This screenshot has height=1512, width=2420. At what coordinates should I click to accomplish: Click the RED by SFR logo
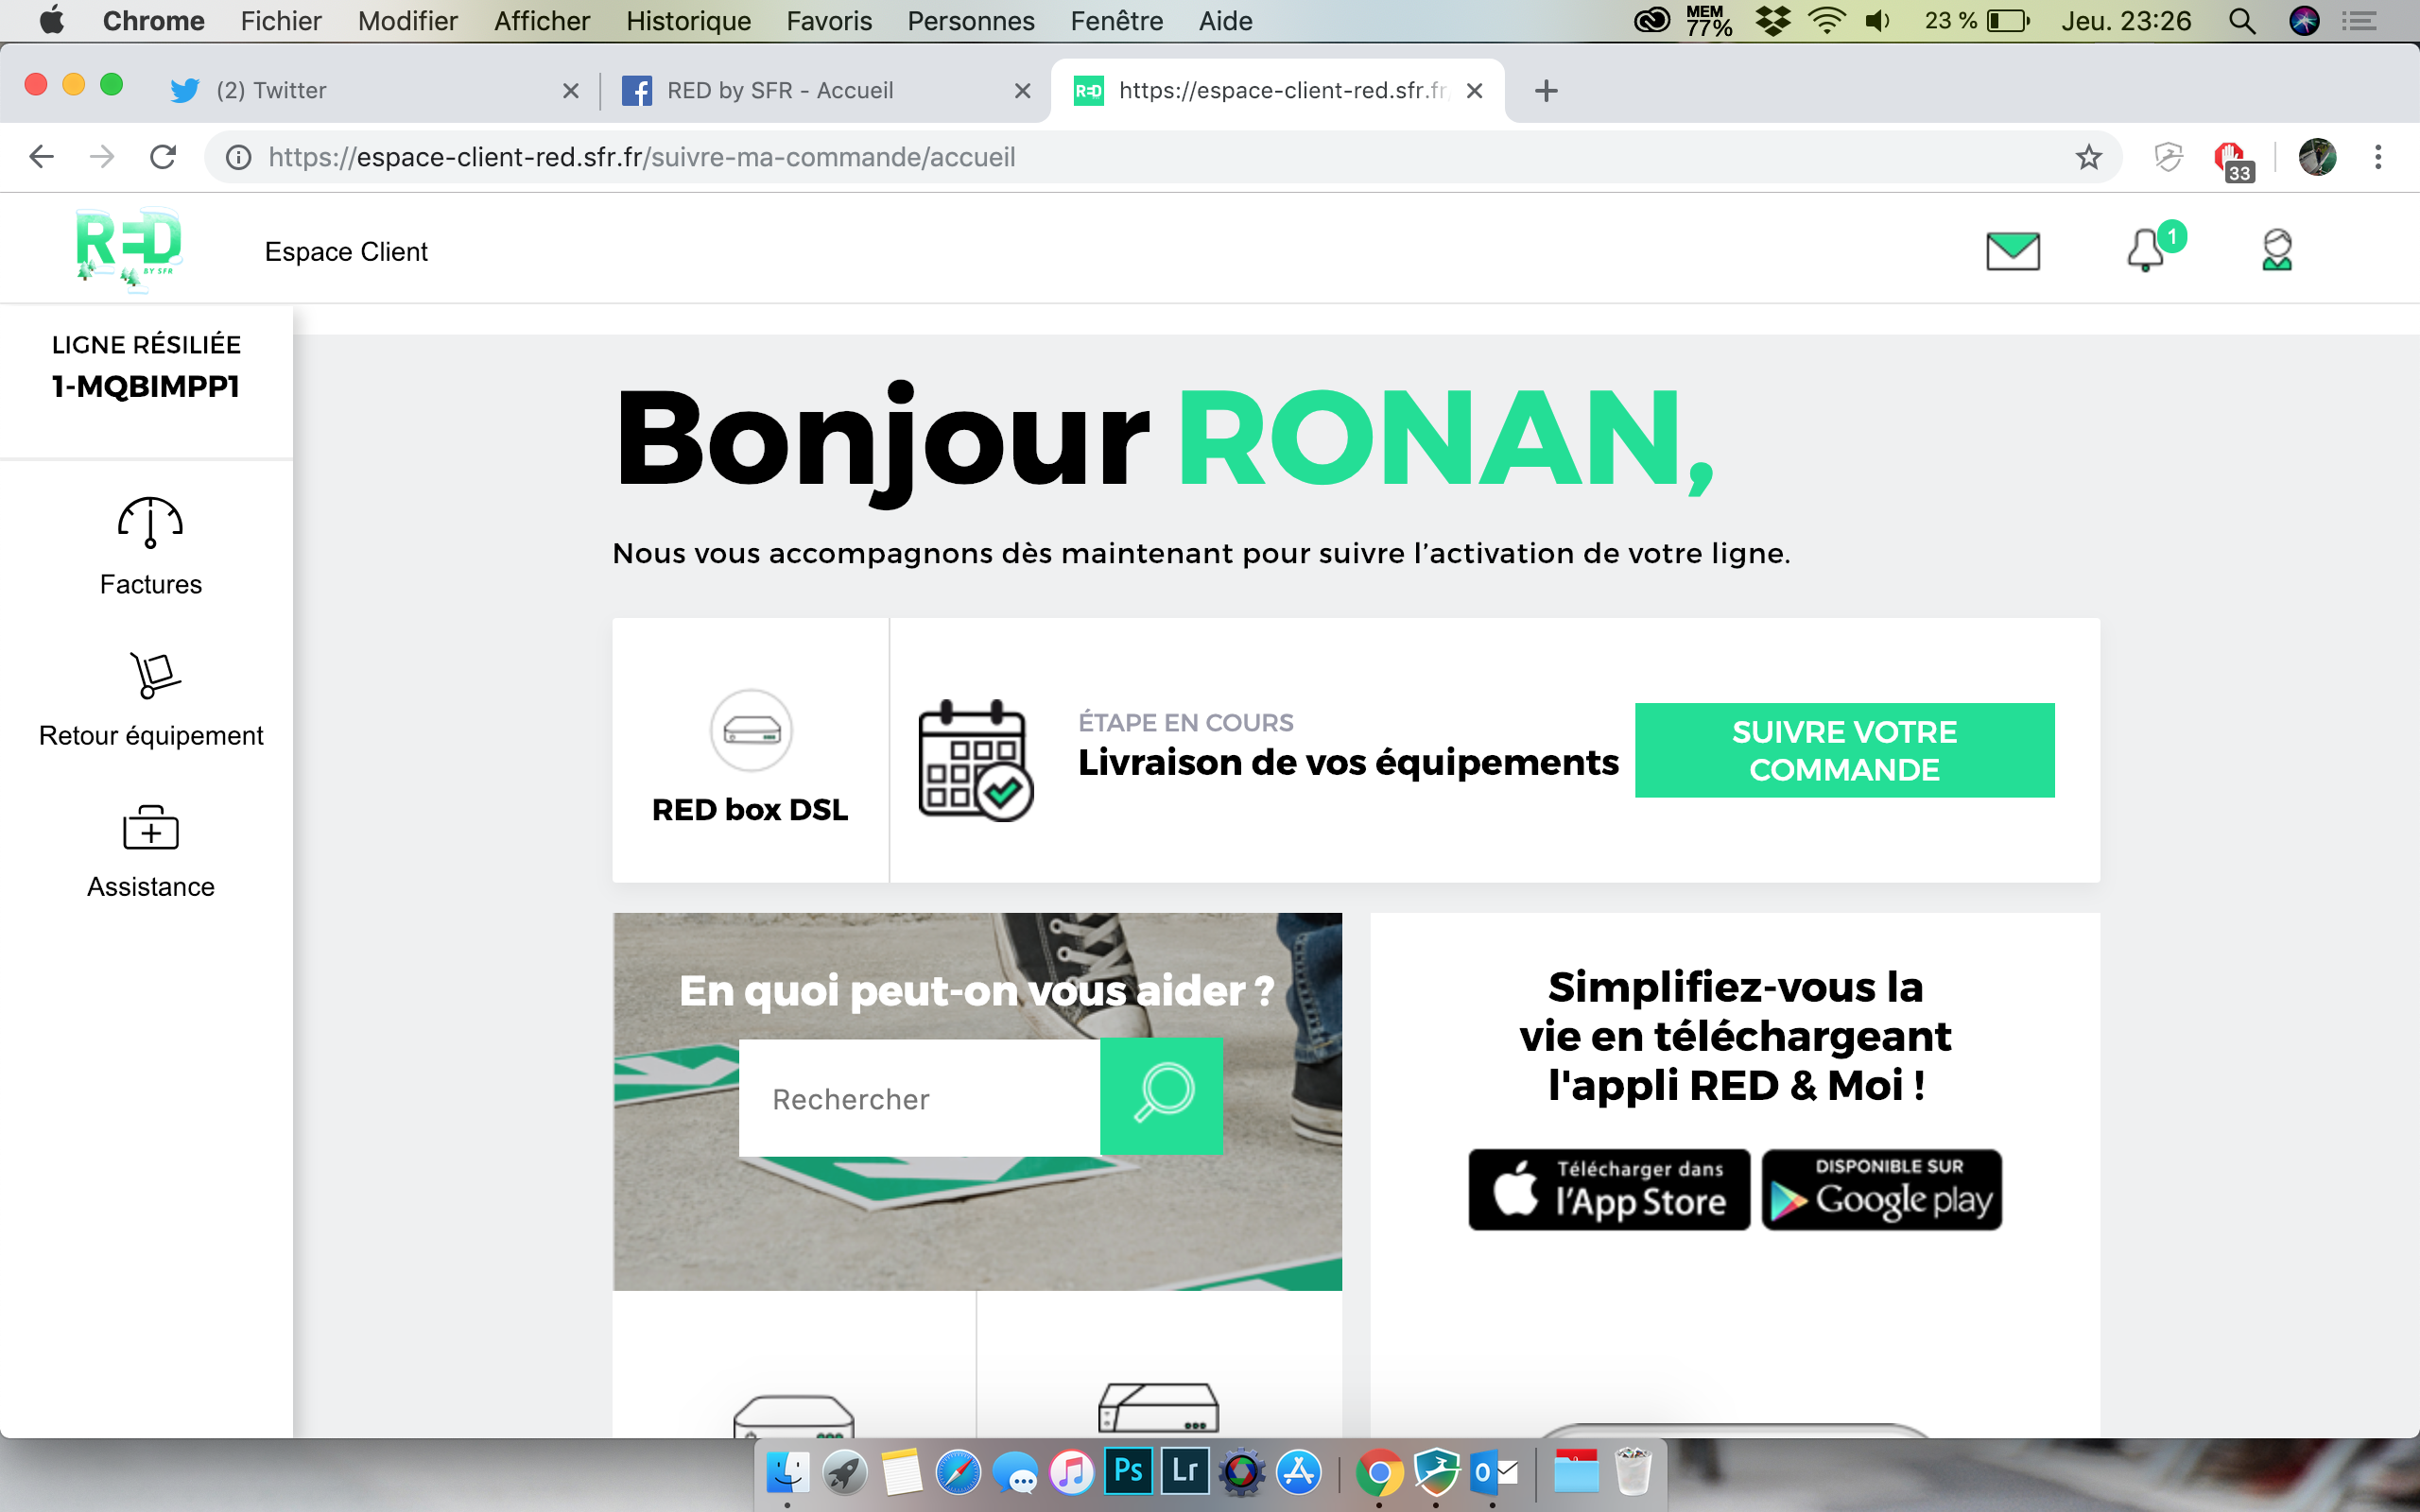pos(129,248)
